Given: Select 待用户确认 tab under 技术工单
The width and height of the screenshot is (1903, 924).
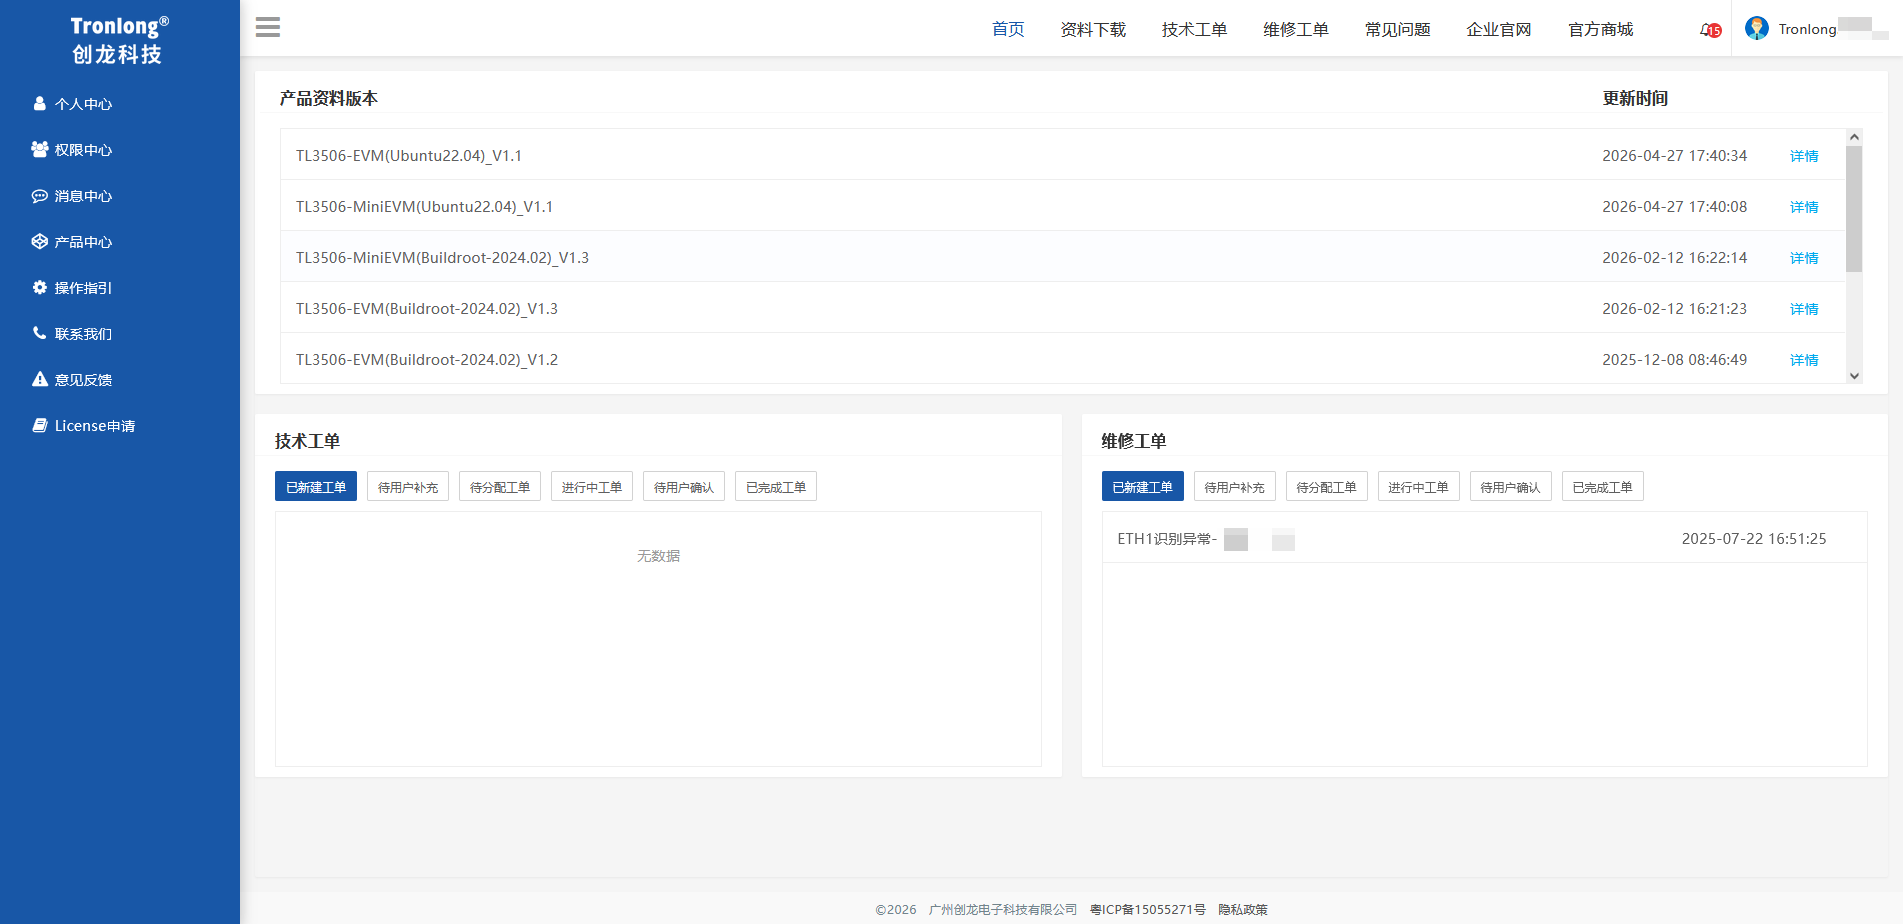Looking at the screenshot, I should click(x=684, y=487).
